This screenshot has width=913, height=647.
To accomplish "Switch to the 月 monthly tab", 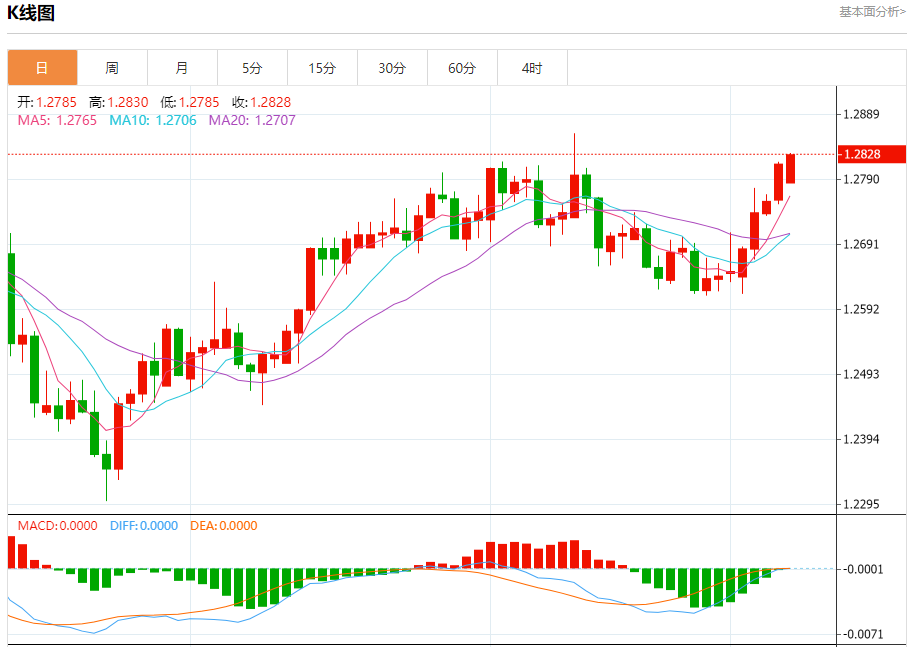I will [182, 68].
